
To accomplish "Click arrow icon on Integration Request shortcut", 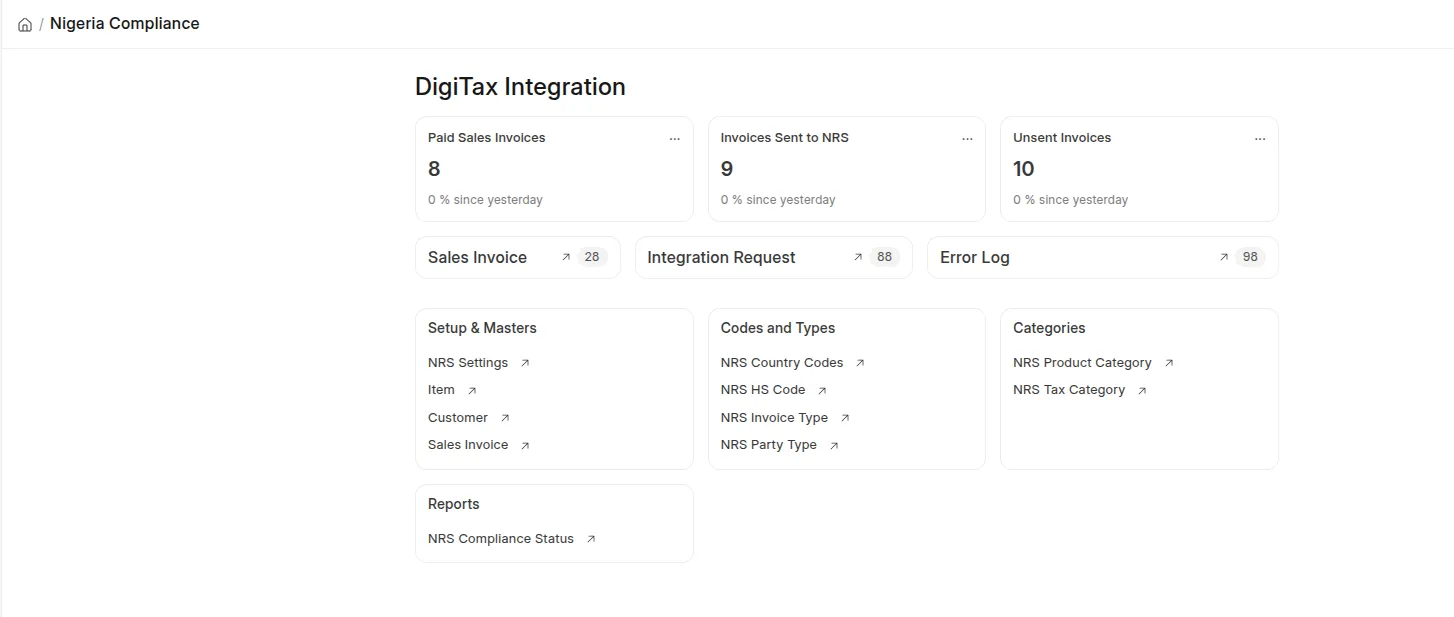I will (858, 257).
